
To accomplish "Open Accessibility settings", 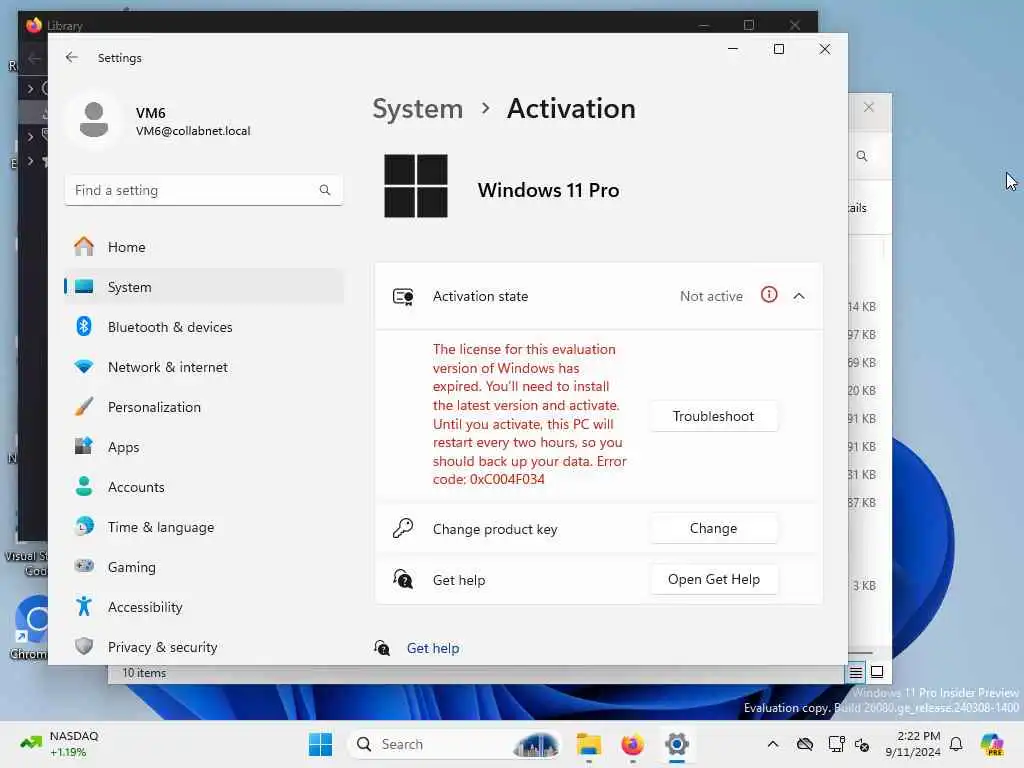I will coord(204,607).
